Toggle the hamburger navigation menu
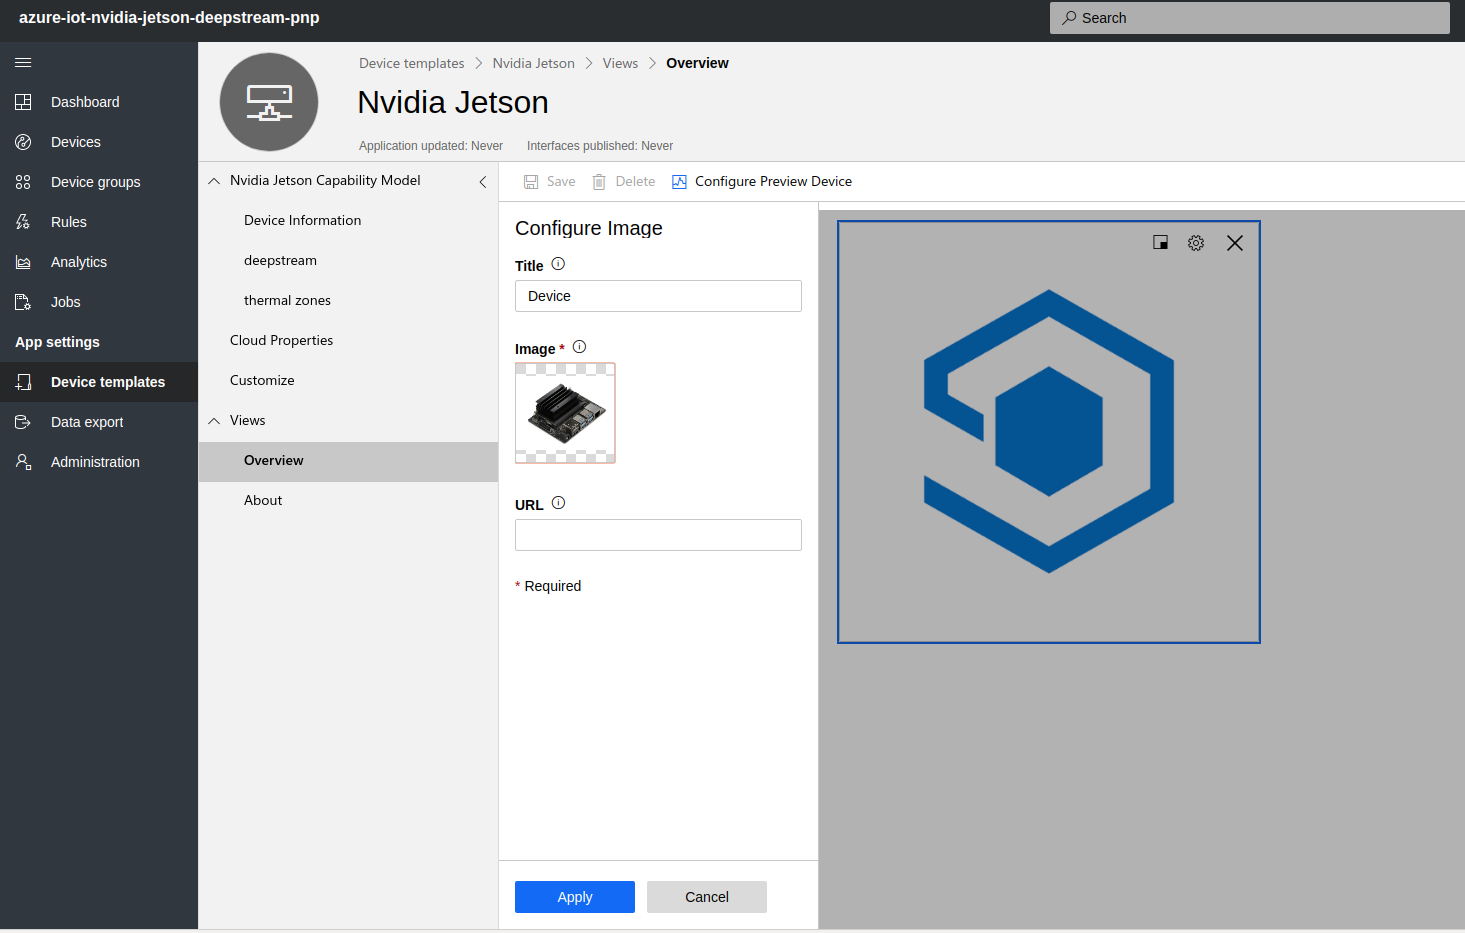Image resolution: width=1465 pixels, height=933 pixels. coord(23,62)
